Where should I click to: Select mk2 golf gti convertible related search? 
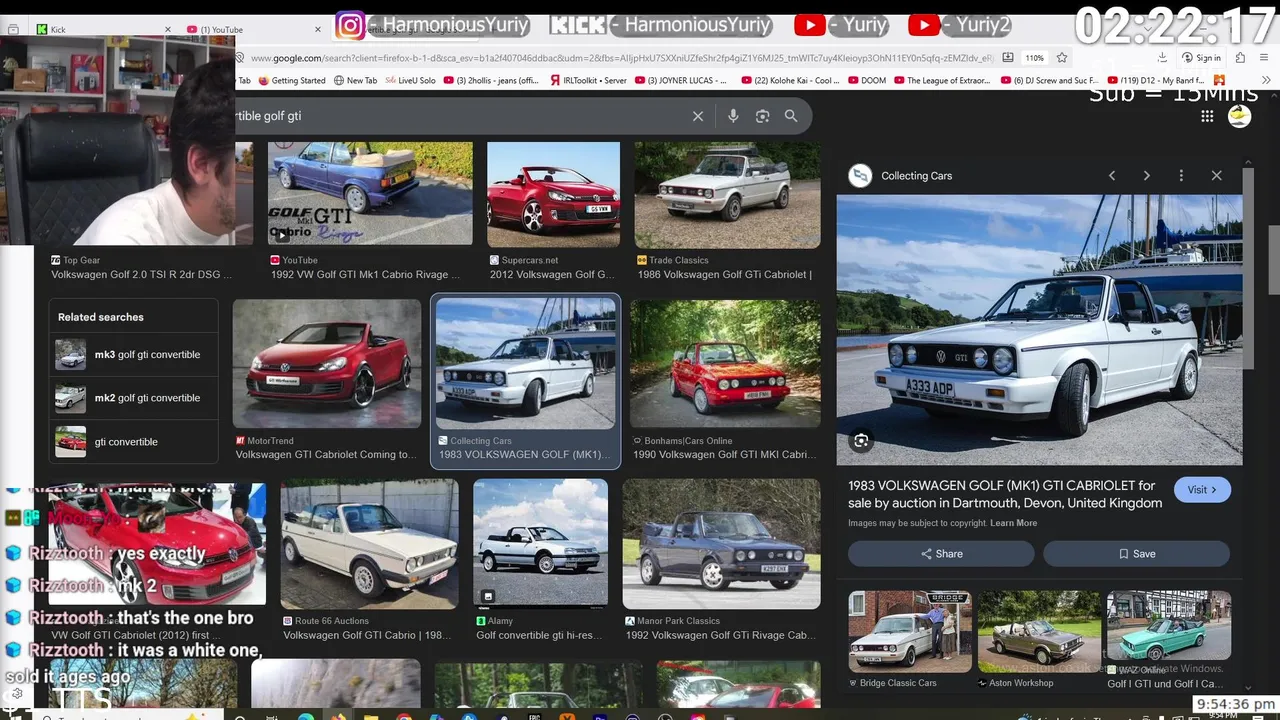tap(133, 398)
